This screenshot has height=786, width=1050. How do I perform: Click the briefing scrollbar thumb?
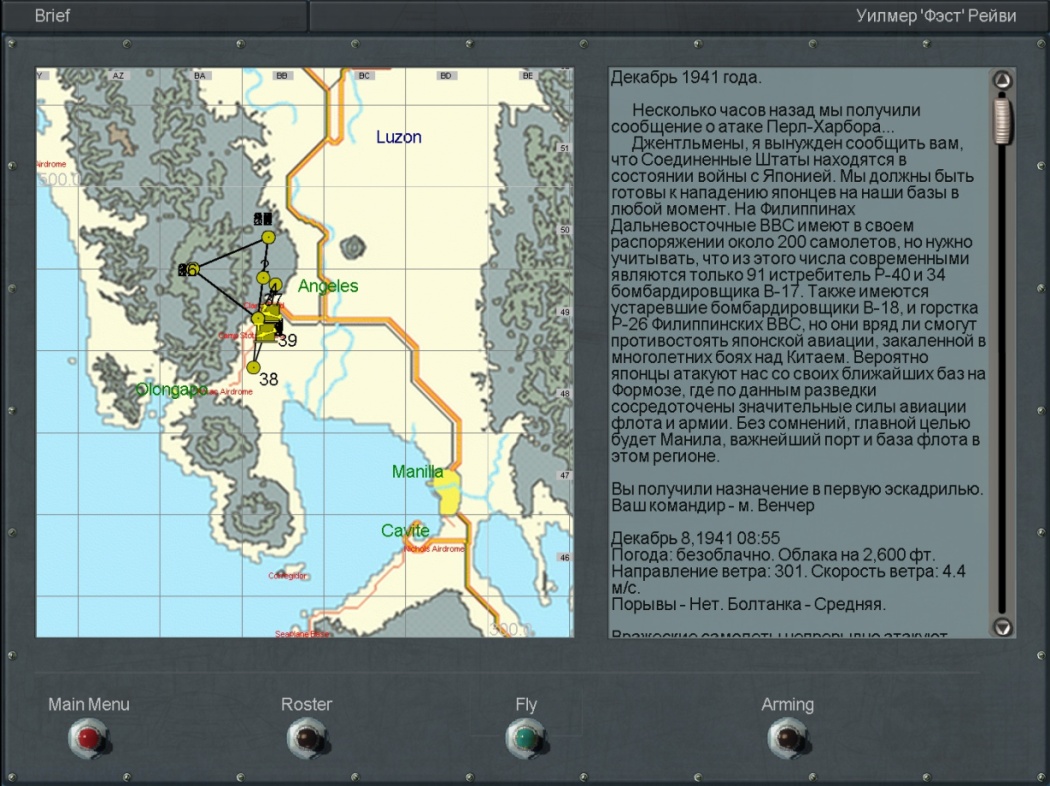point(1002,119)
